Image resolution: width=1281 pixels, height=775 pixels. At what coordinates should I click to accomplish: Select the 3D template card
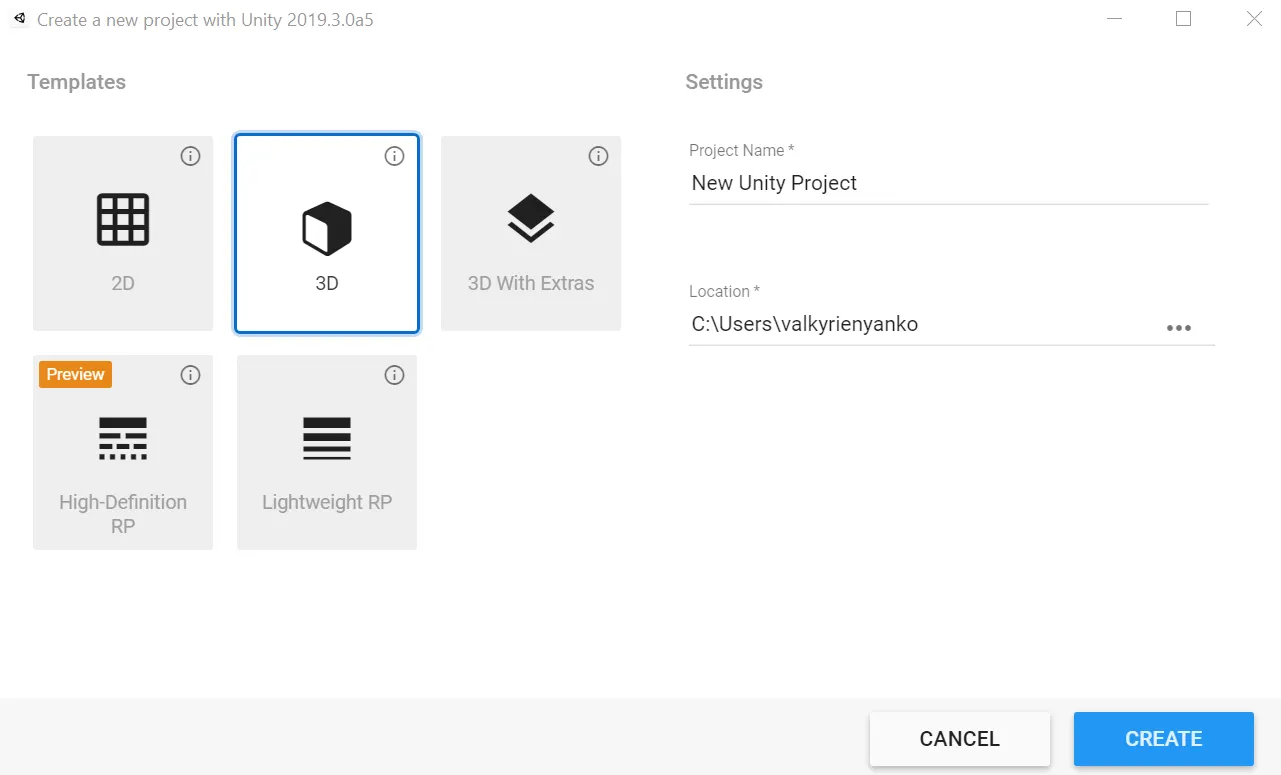click(x=327, y=233)
